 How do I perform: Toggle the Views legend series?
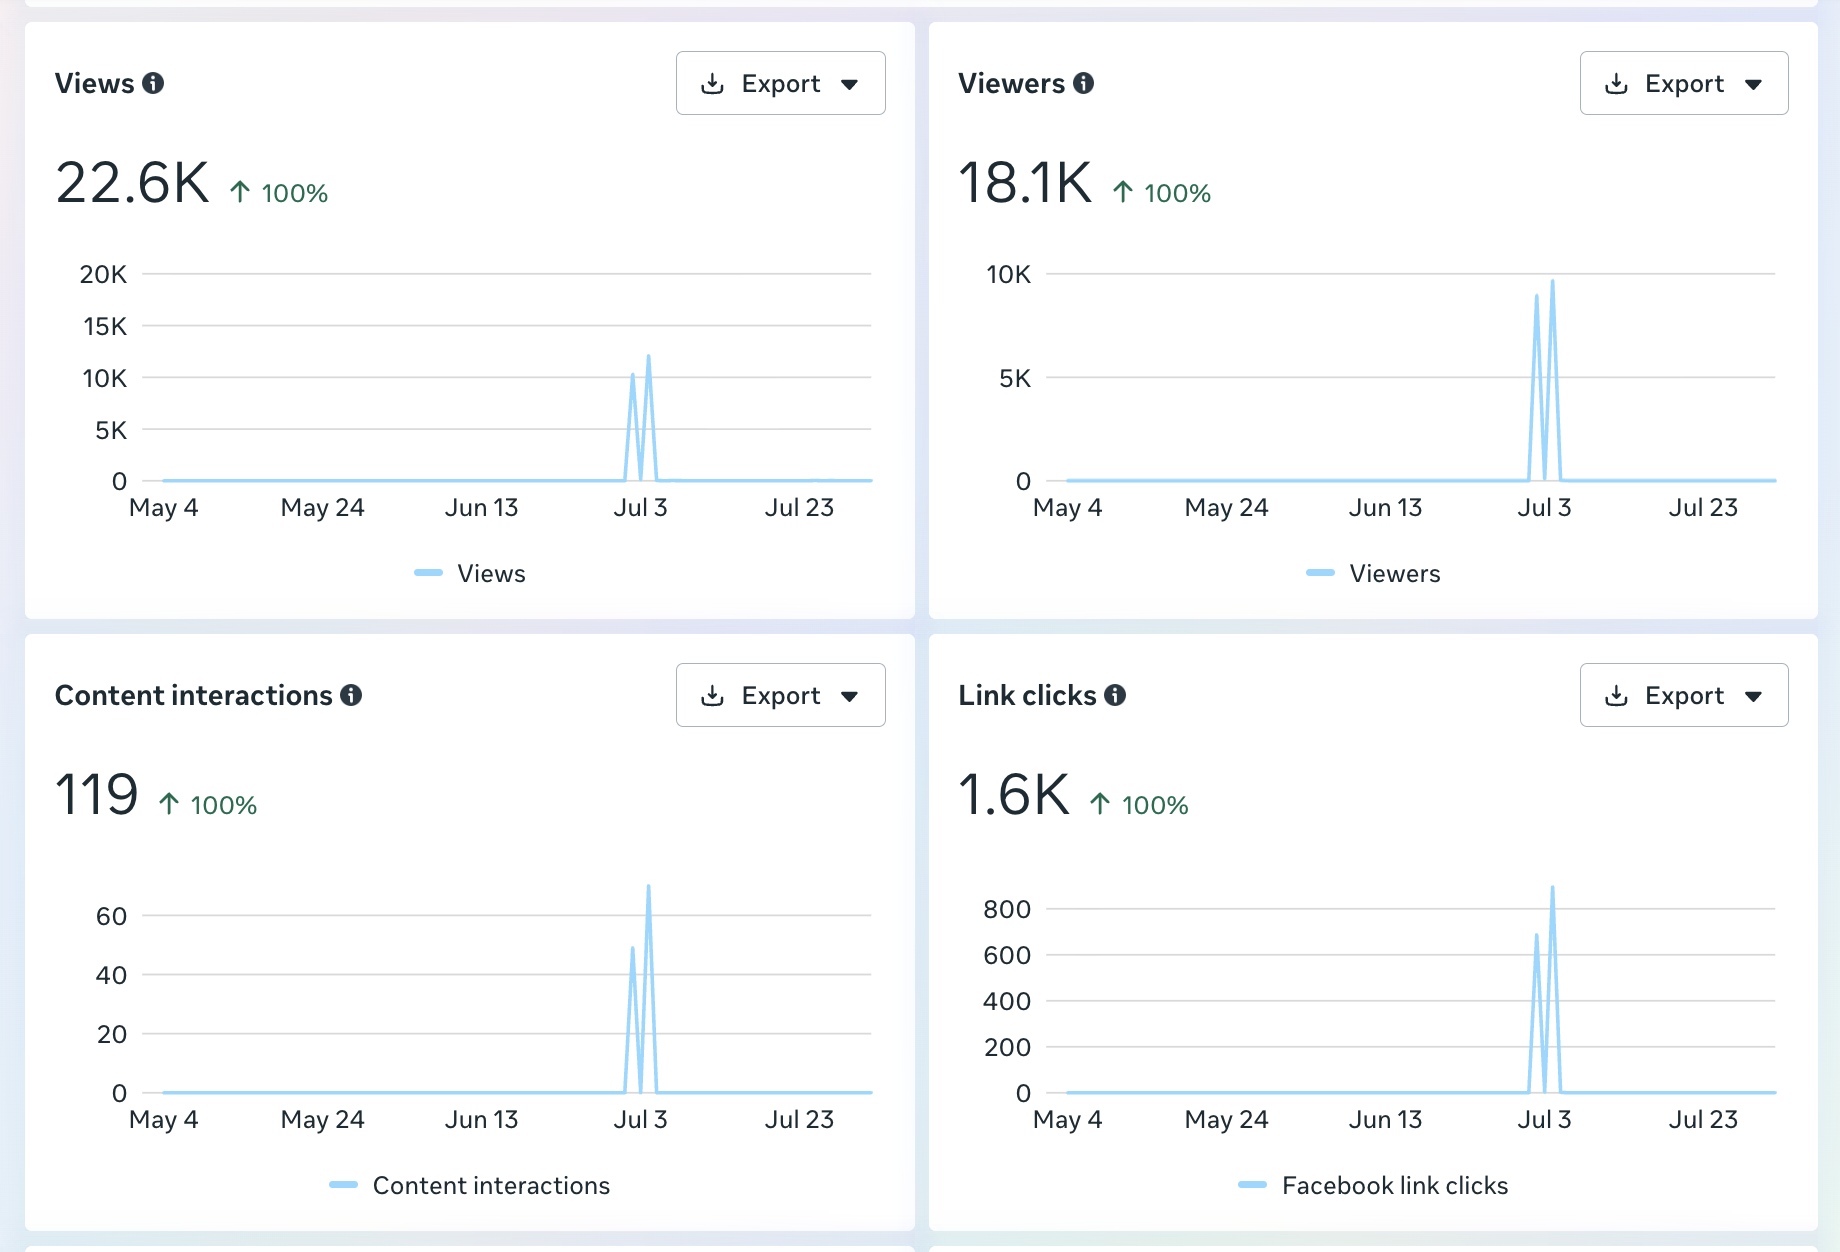pos(470,573)
